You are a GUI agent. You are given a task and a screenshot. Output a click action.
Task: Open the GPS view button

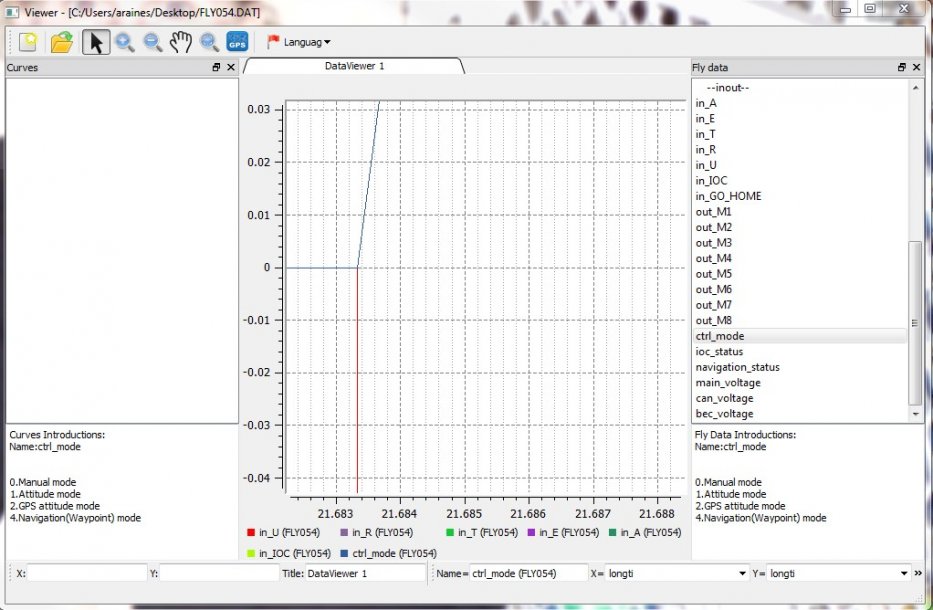point(237,42)
